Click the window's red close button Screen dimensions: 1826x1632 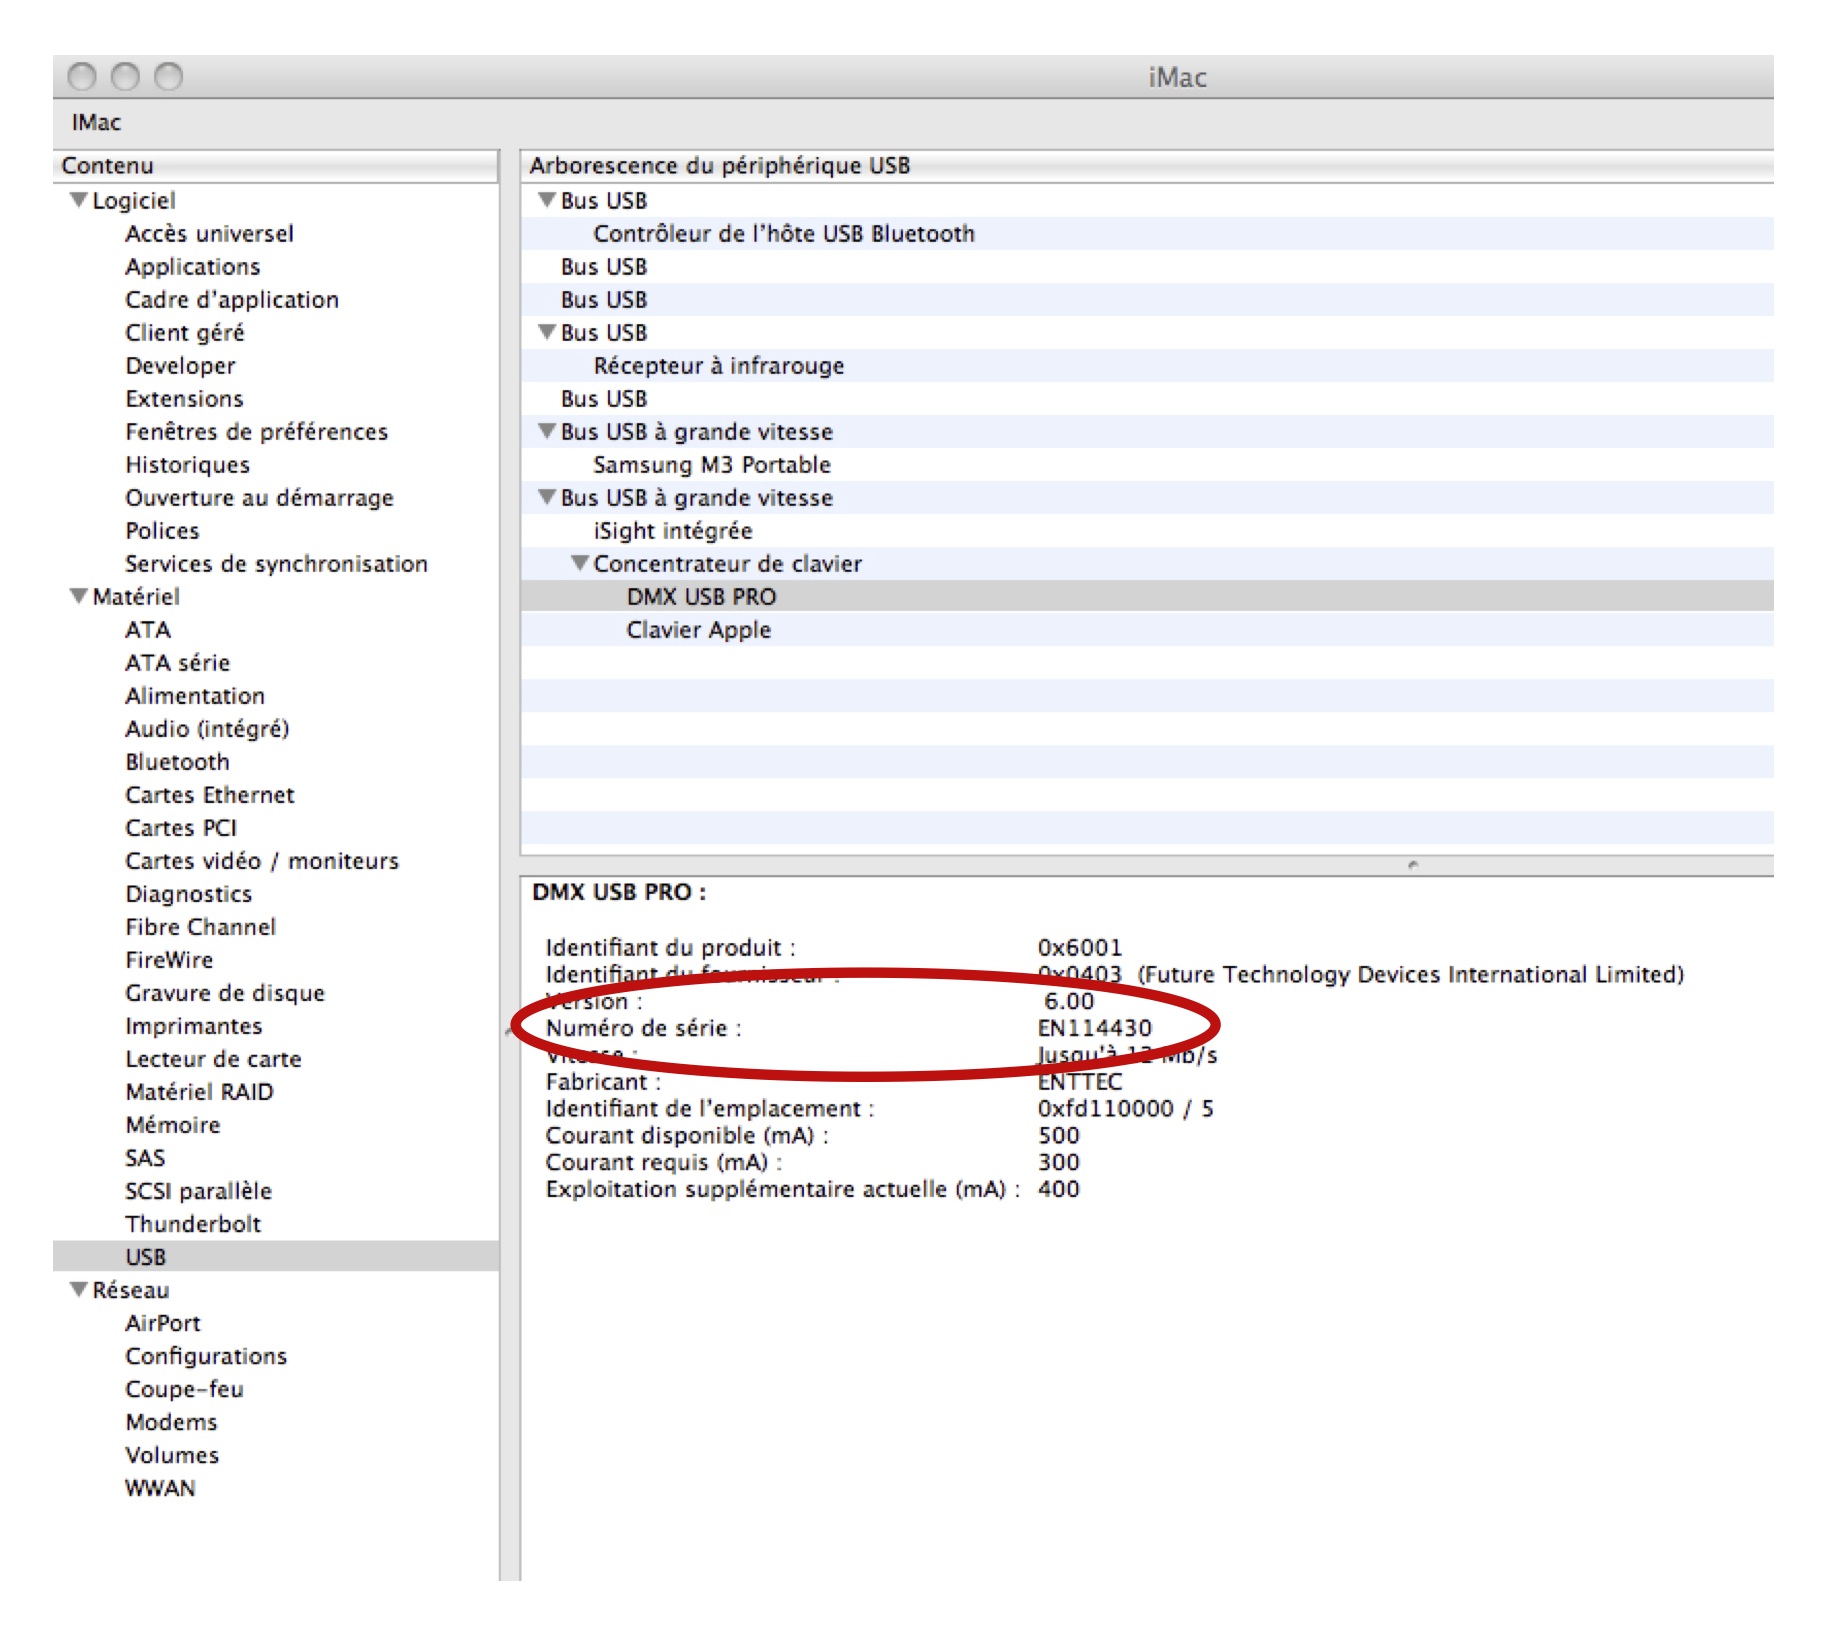(82, 77)
